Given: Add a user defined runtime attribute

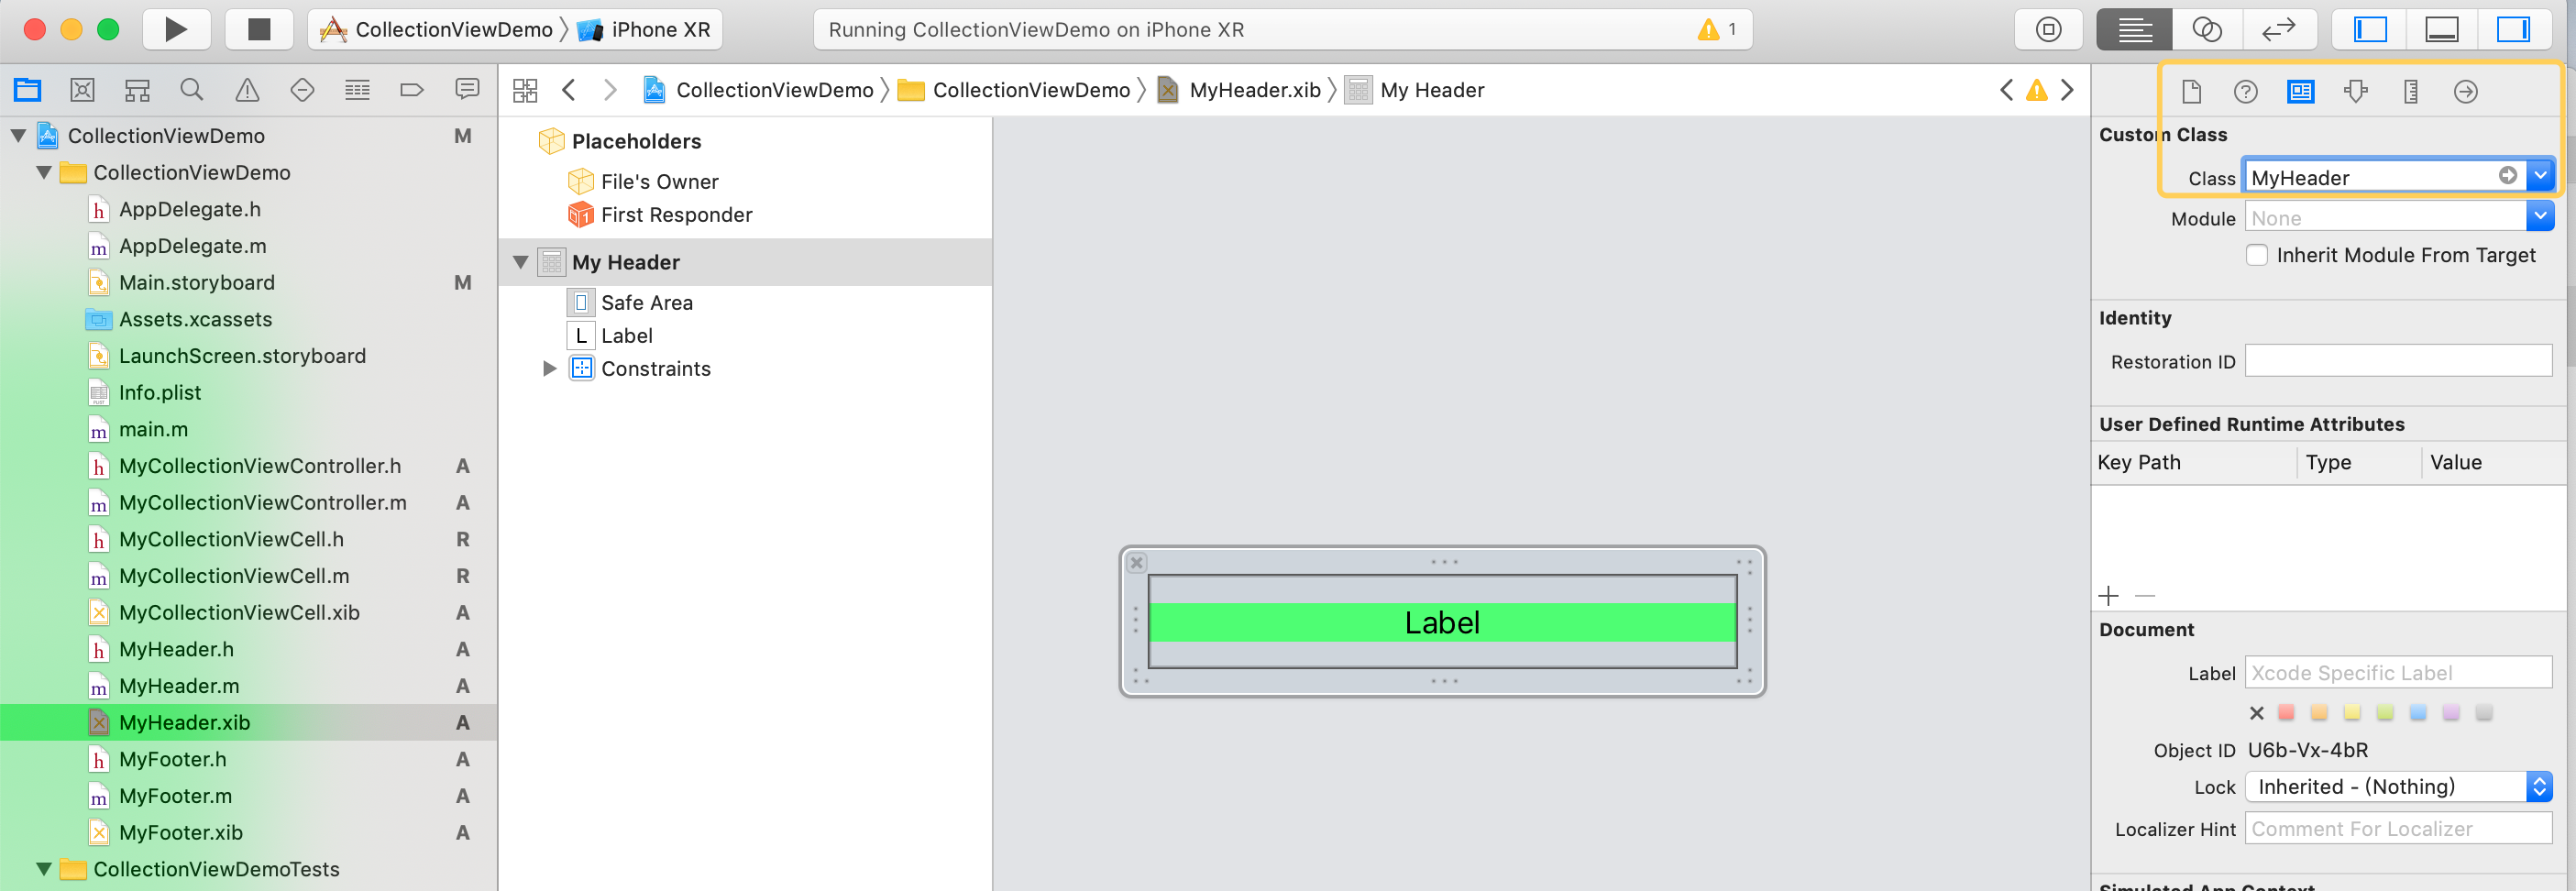Looking at the screenshot, I should 2109,596.
